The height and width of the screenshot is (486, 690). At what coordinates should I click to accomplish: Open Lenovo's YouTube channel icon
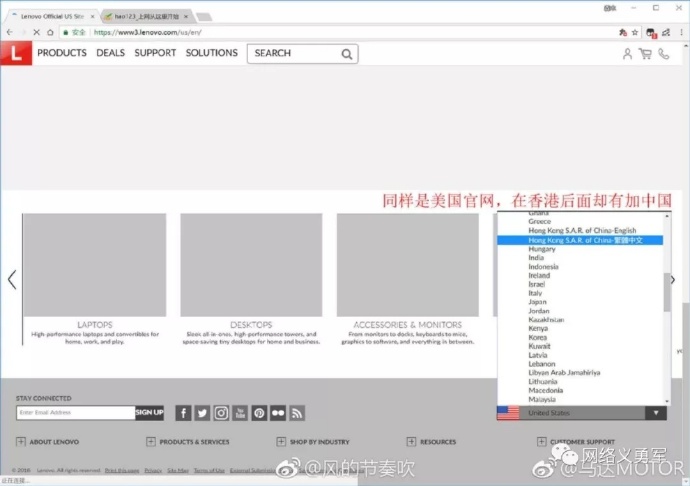click(x=240, y=413)
